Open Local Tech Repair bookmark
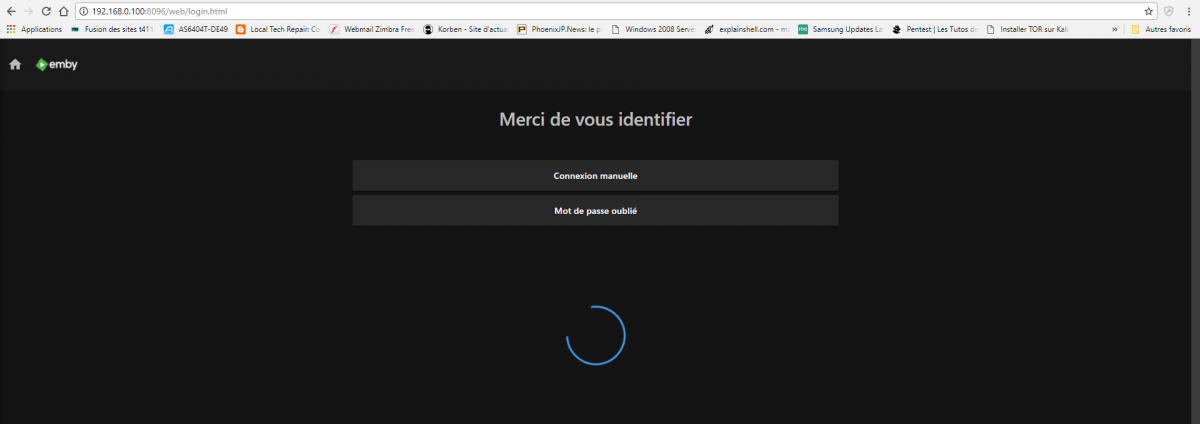 tap(277, 29)
